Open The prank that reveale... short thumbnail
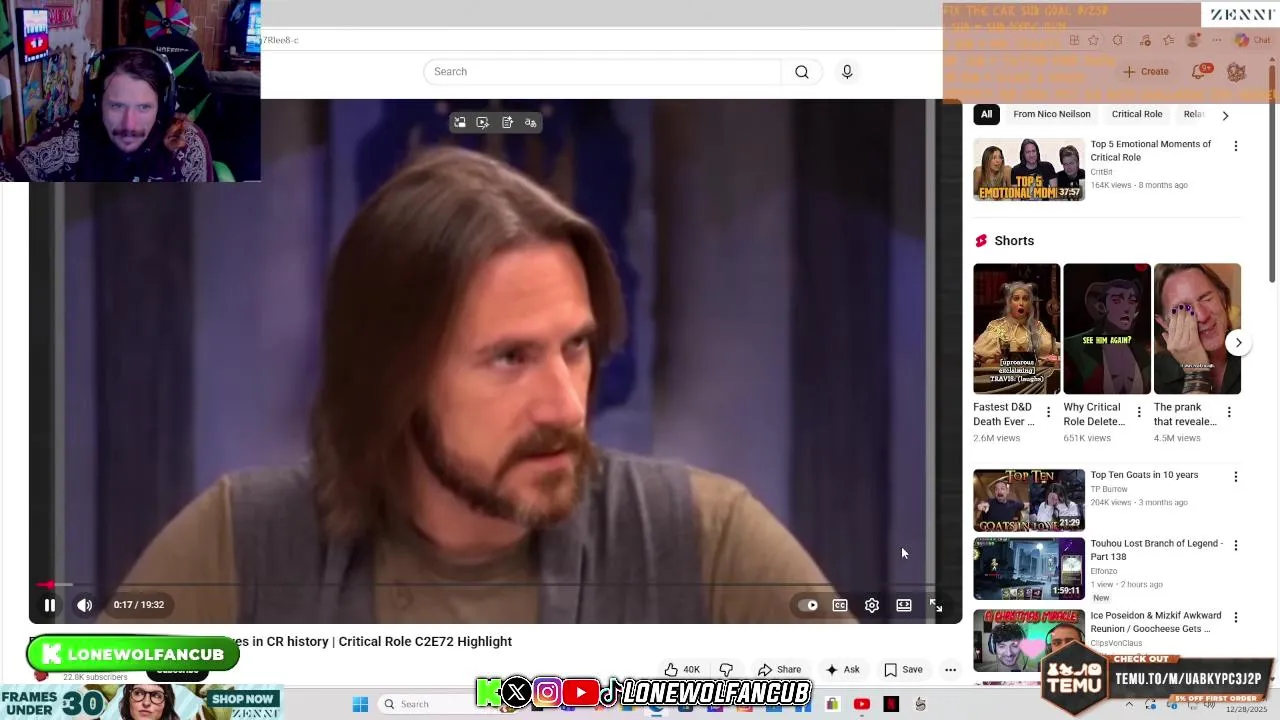Viewport: 1280px width, 720px height. 1197,329
